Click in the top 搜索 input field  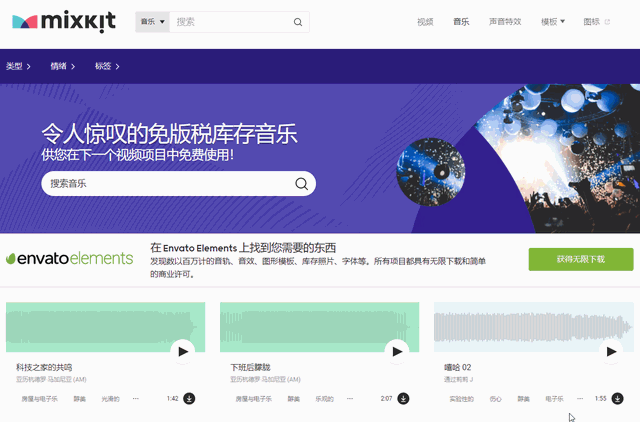coord(231,22)
